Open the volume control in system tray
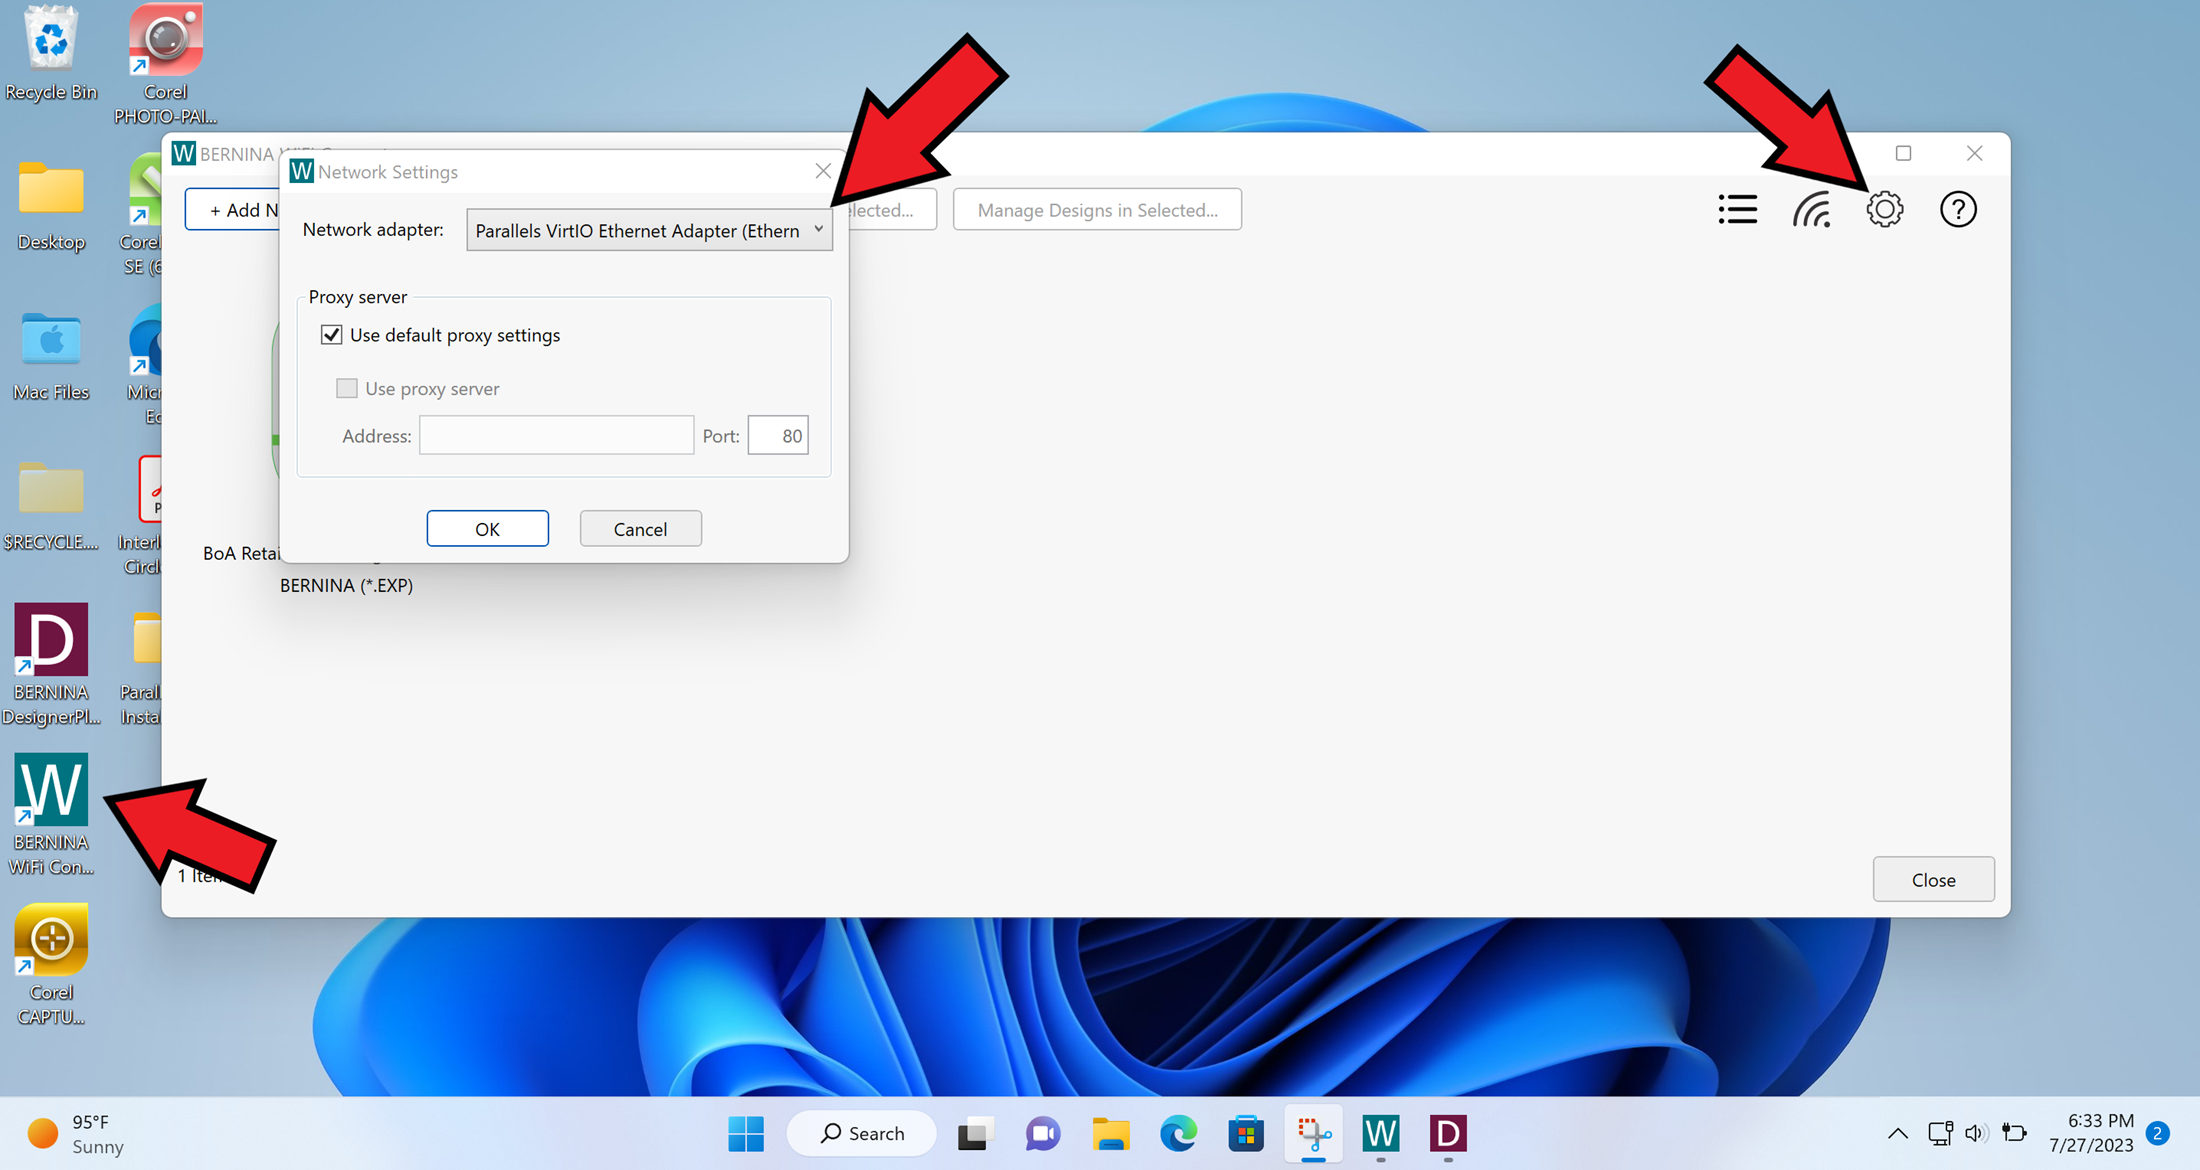Screen dimensions: 2200x1170 click(x=1976, y=1133)
